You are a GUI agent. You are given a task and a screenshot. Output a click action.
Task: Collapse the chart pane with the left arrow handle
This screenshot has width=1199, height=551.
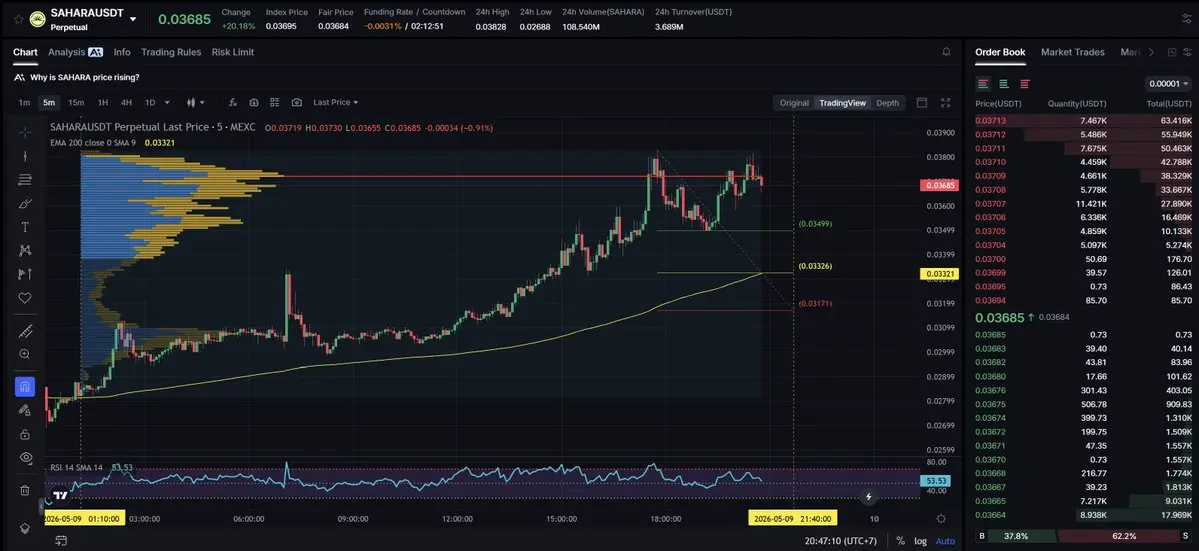(x=41, y=506)
